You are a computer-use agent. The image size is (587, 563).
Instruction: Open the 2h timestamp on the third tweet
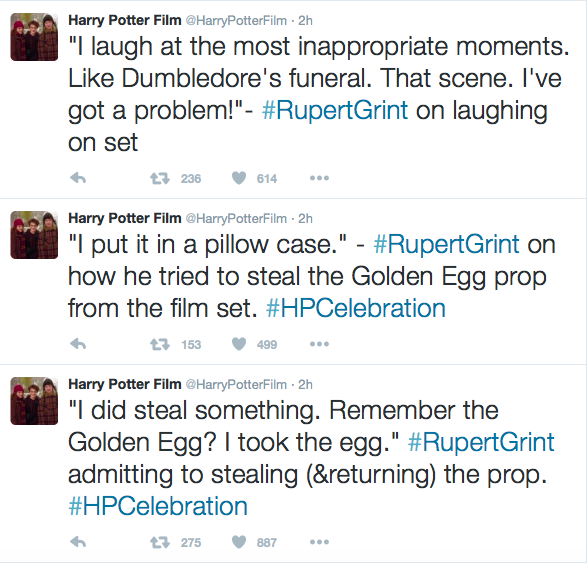pyautogui.click(x=305, y=384)
